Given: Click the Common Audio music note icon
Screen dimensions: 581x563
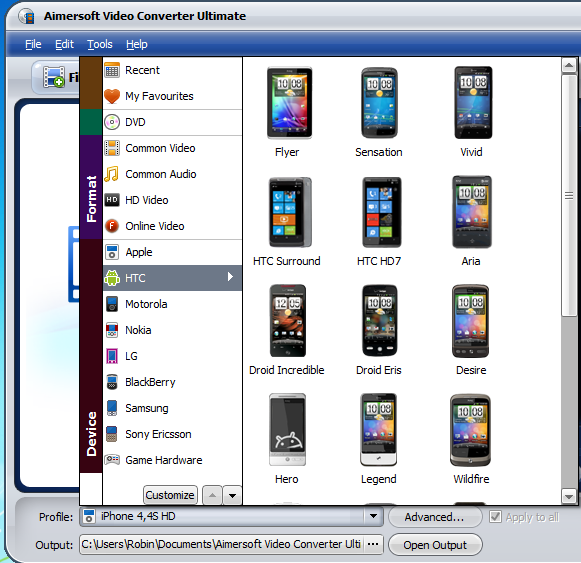Looking at the screenshot, I should [112, 174].
